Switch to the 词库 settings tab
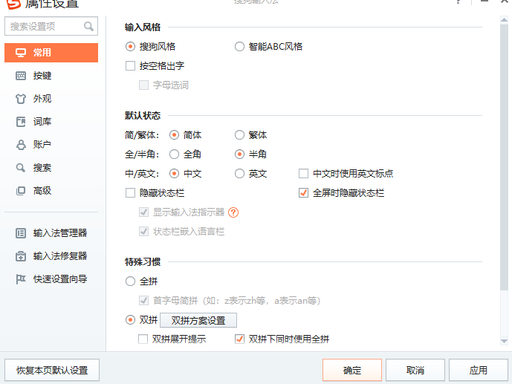Screen dimensions: 512x384 51,122
